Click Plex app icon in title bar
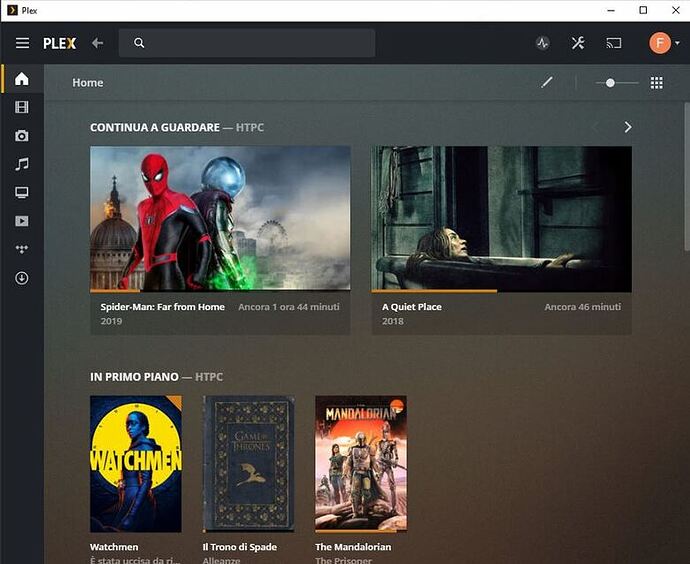The image size is (690, 564). point(12,10)
